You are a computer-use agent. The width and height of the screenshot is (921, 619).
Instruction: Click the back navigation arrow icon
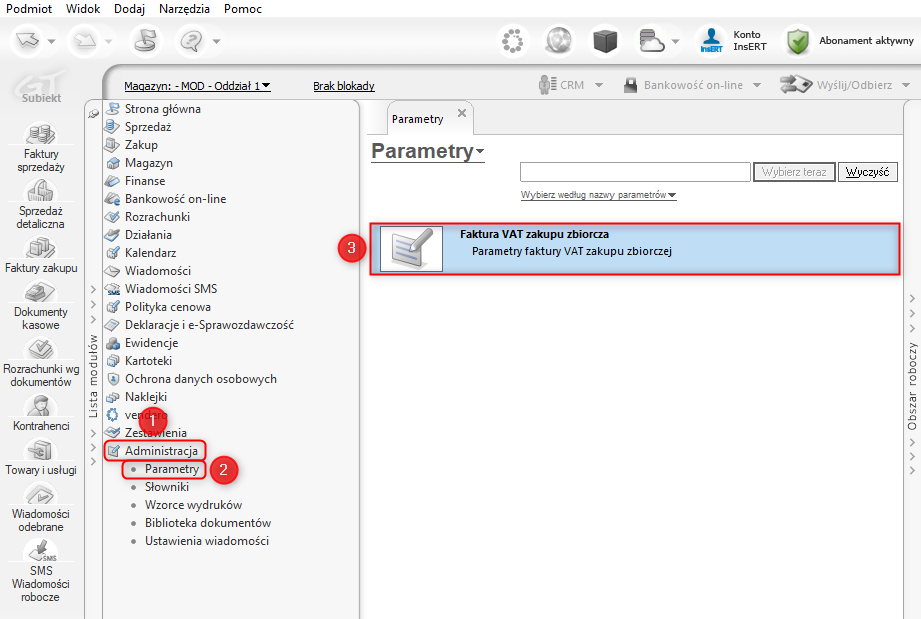pyautogui.click(x=28, y=41)
